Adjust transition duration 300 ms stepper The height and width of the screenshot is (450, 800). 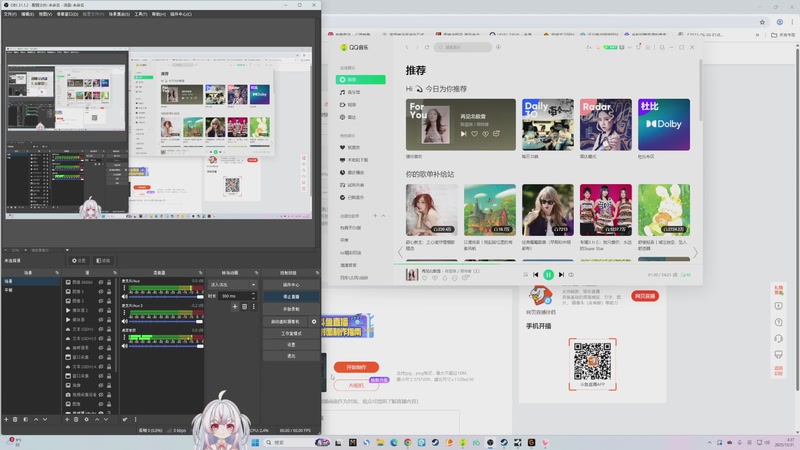click(x=253, y=296)
